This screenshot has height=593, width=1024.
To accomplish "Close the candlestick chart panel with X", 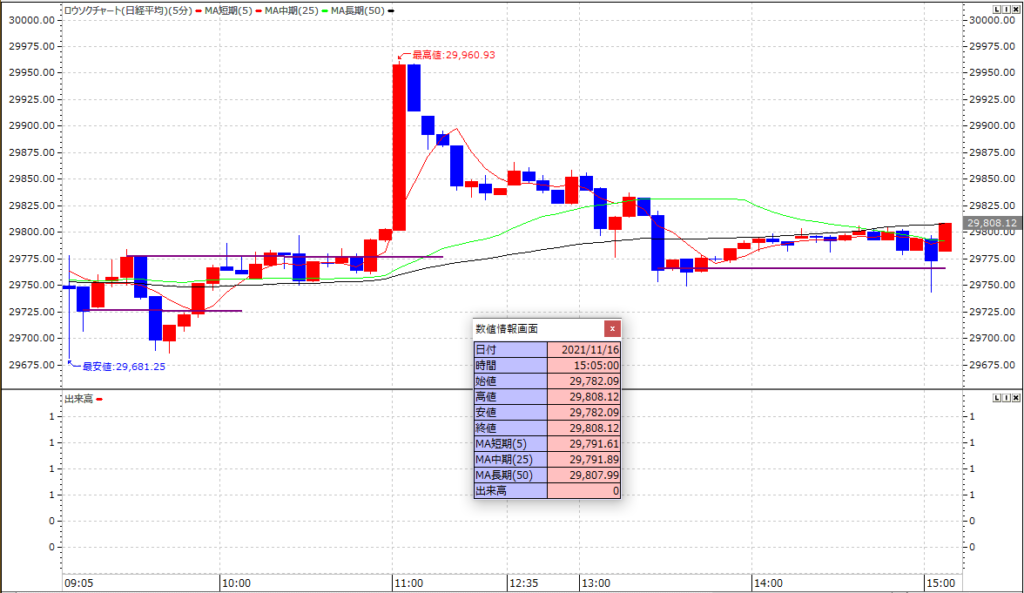I will tap(1015, 8).
